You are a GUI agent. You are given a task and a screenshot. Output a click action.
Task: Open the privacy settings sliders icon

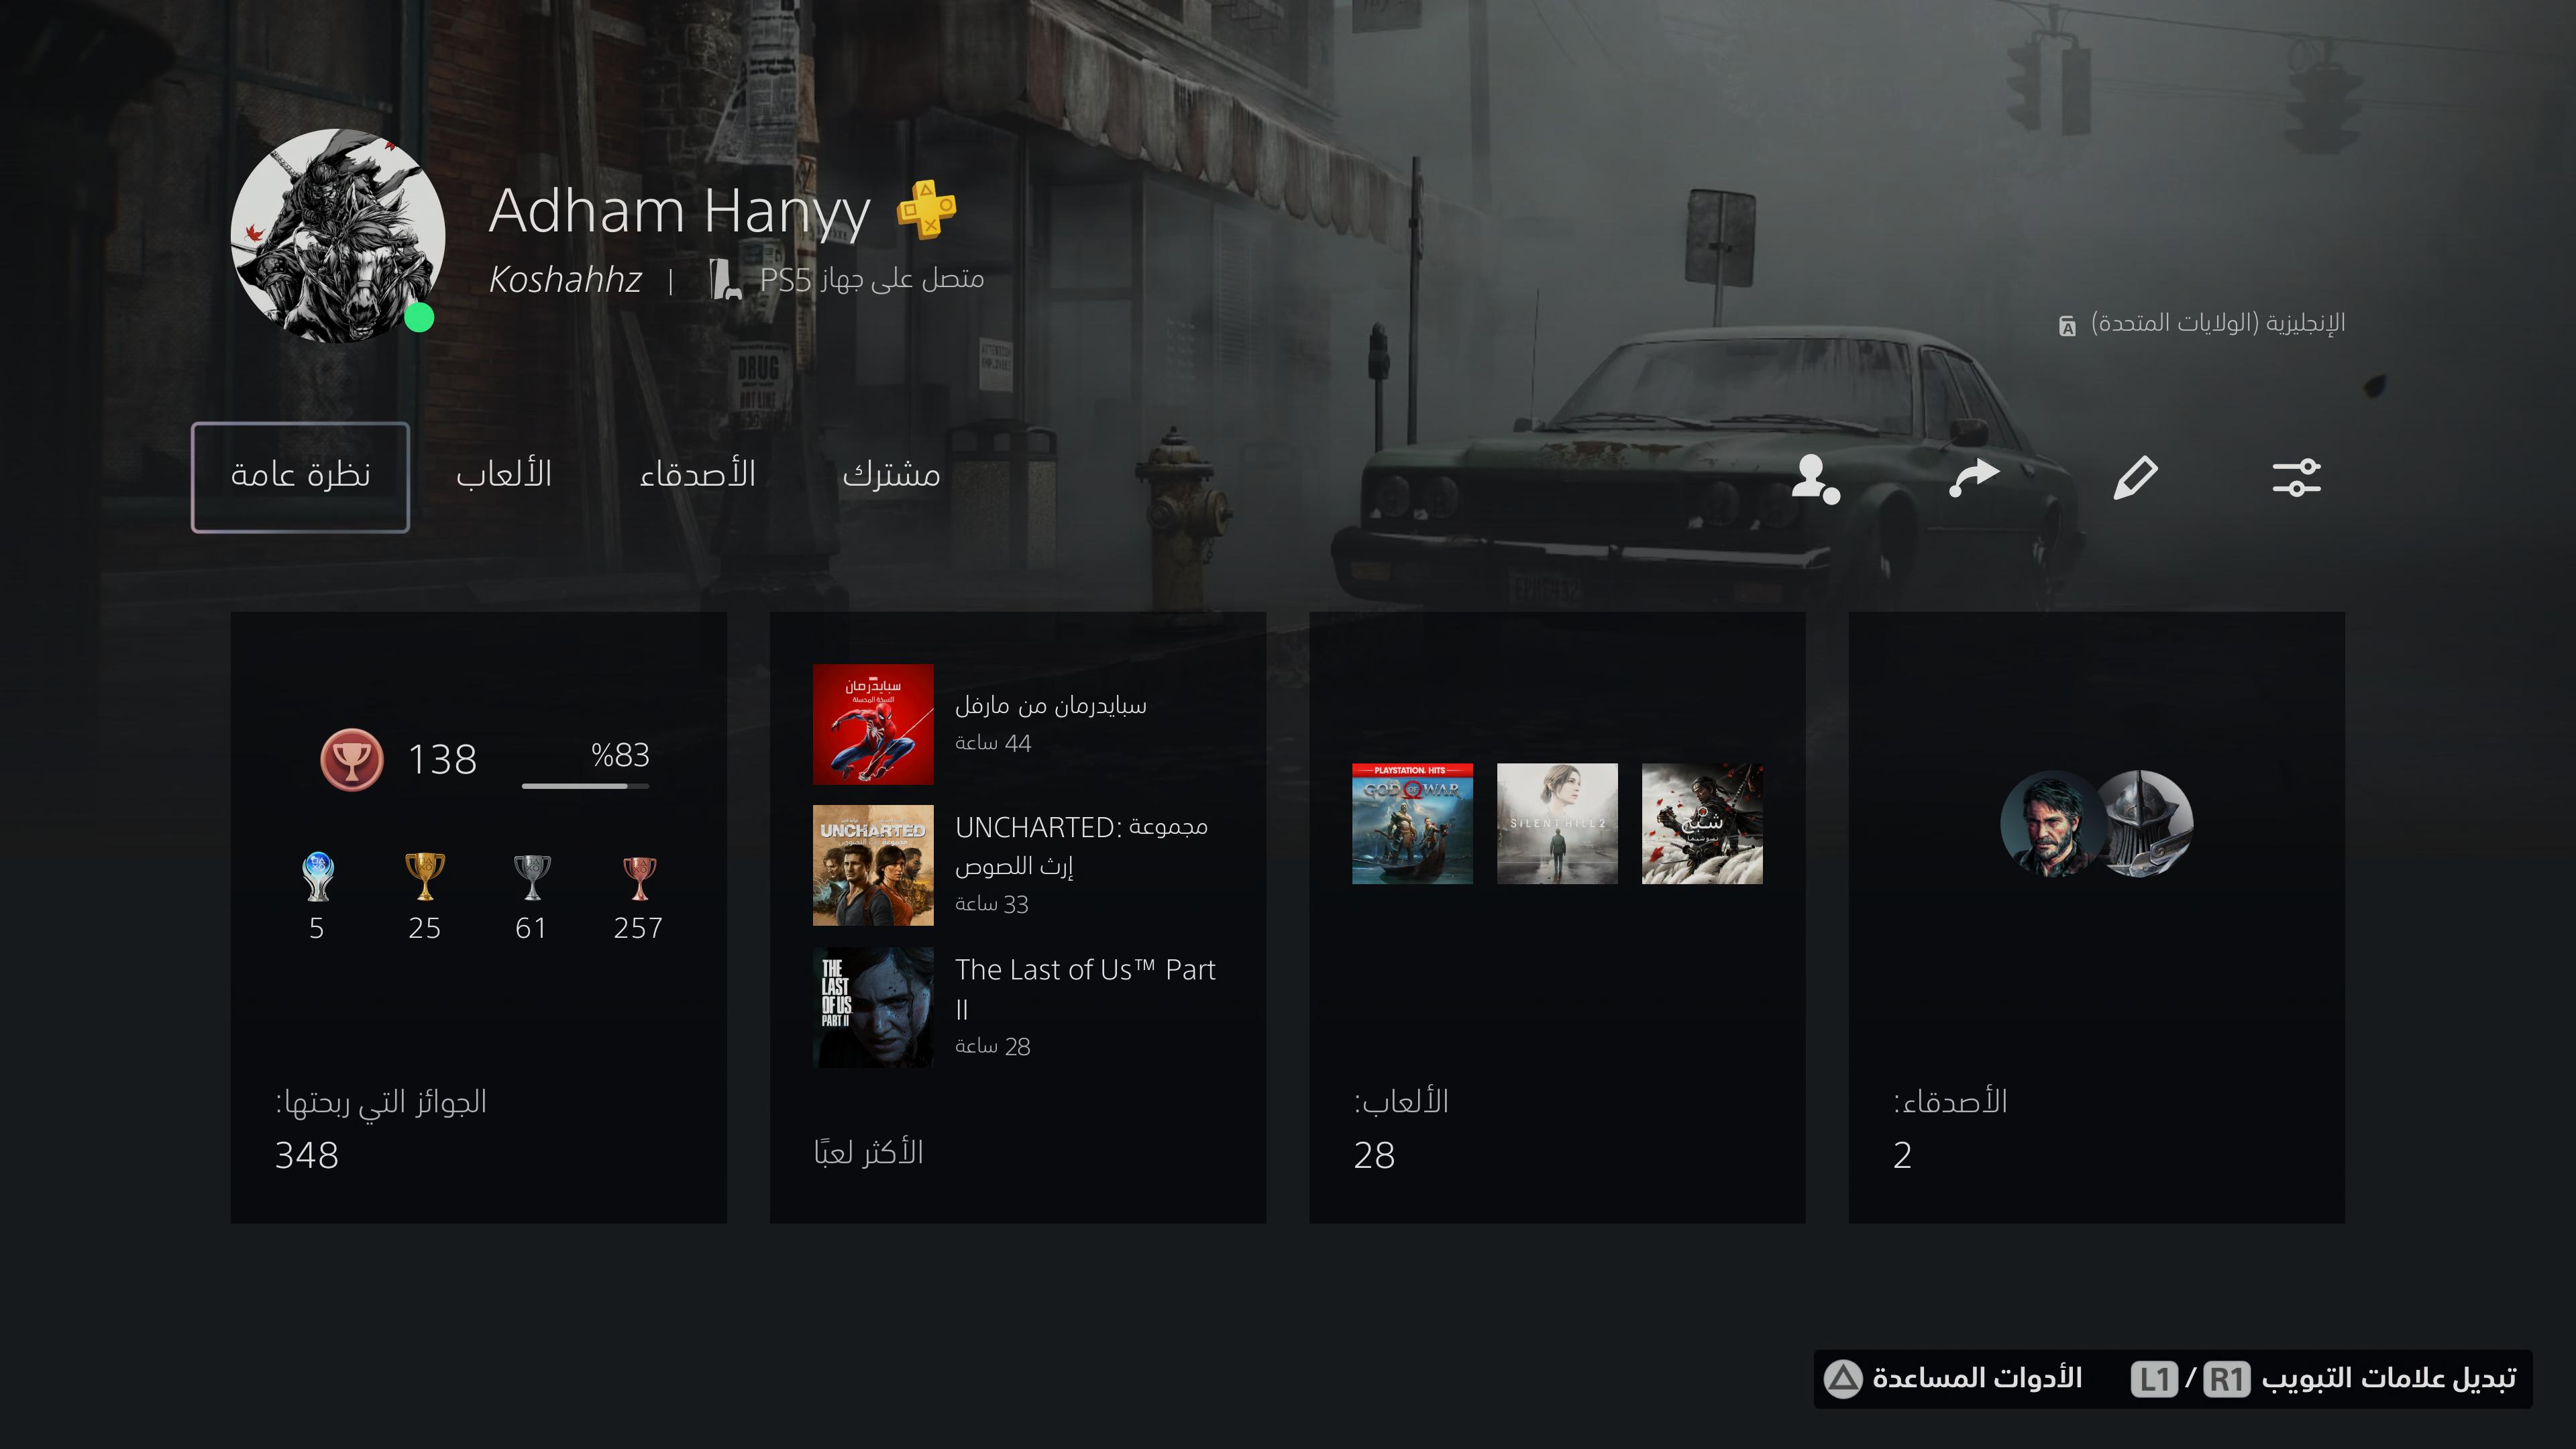[2296, 477]
